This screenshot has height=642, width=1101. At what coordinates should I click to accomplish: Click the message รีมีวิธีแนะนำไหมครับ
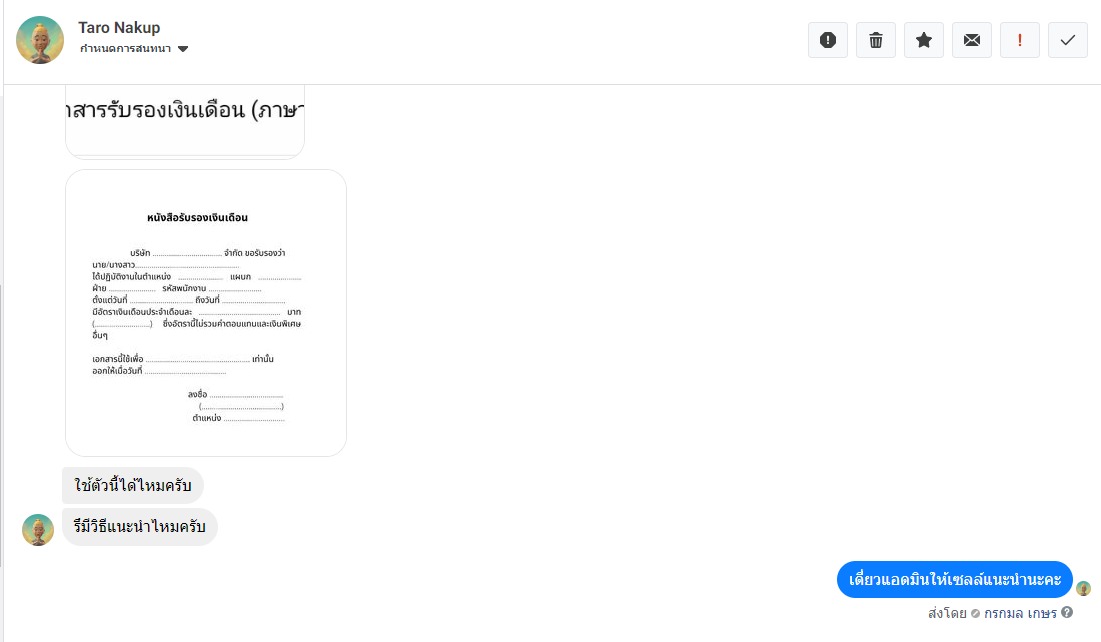point(140,527)
